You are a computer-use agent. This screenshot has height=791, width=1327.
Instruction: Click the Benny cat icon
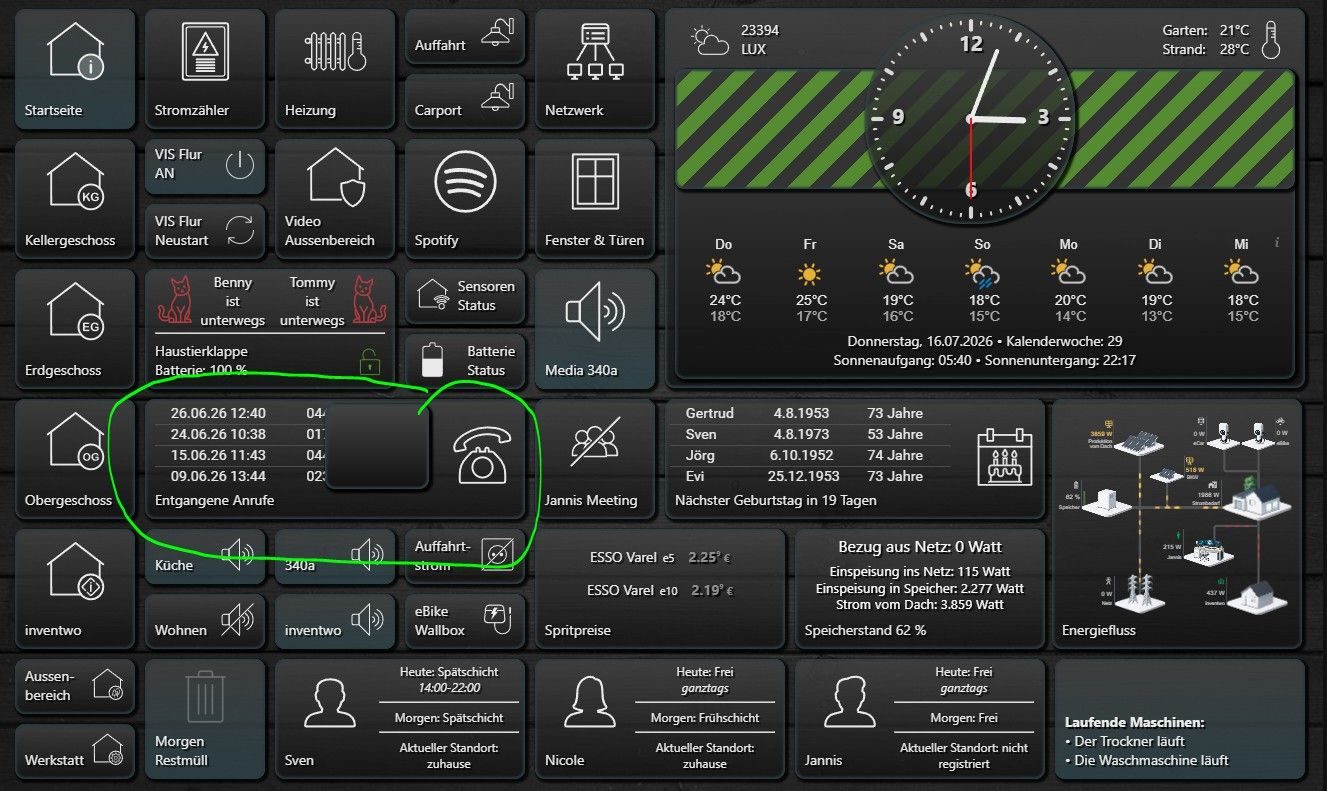[x=175, y=300]
